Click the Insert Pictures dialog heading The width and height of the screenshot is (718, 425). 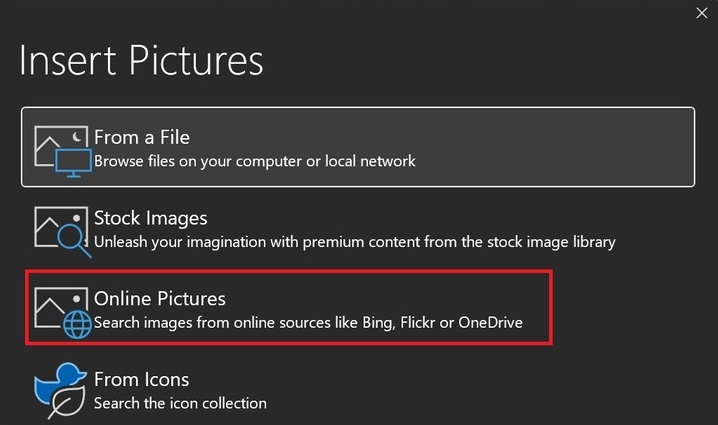coord(142,61)
